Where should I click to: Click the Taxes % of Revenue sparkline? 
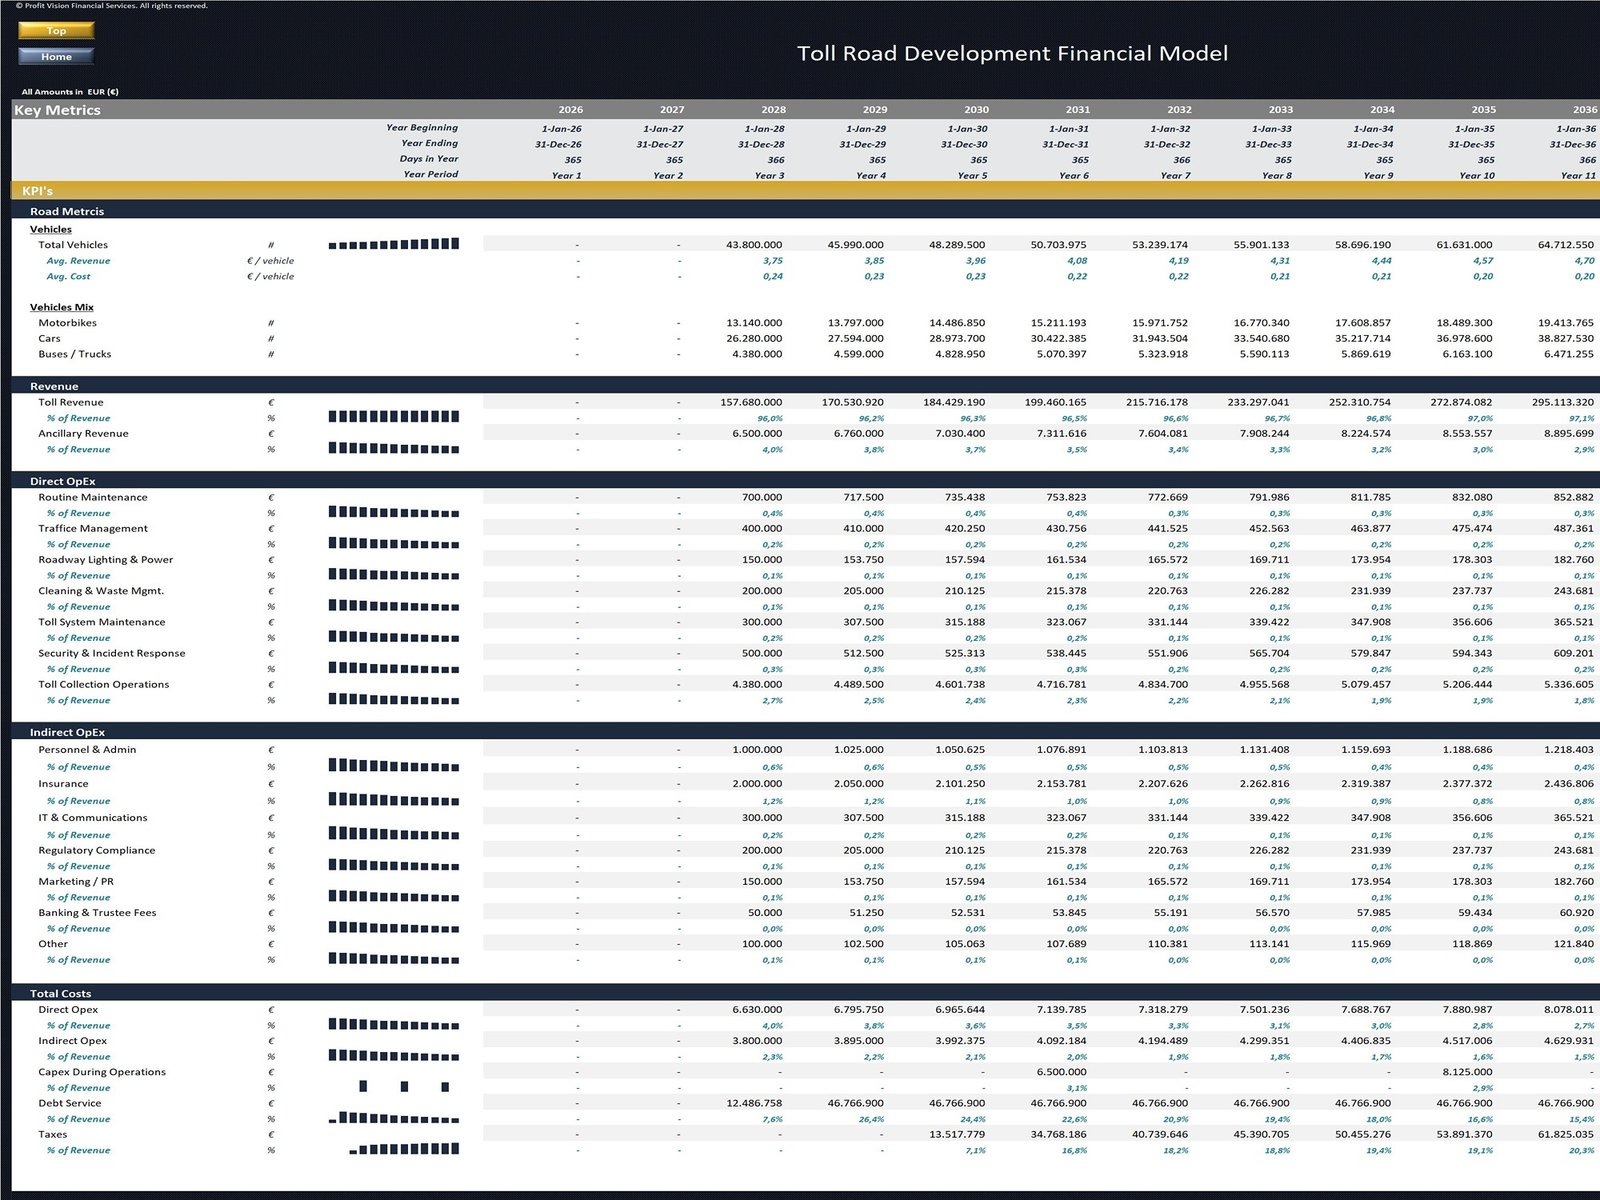point(394,1150)
